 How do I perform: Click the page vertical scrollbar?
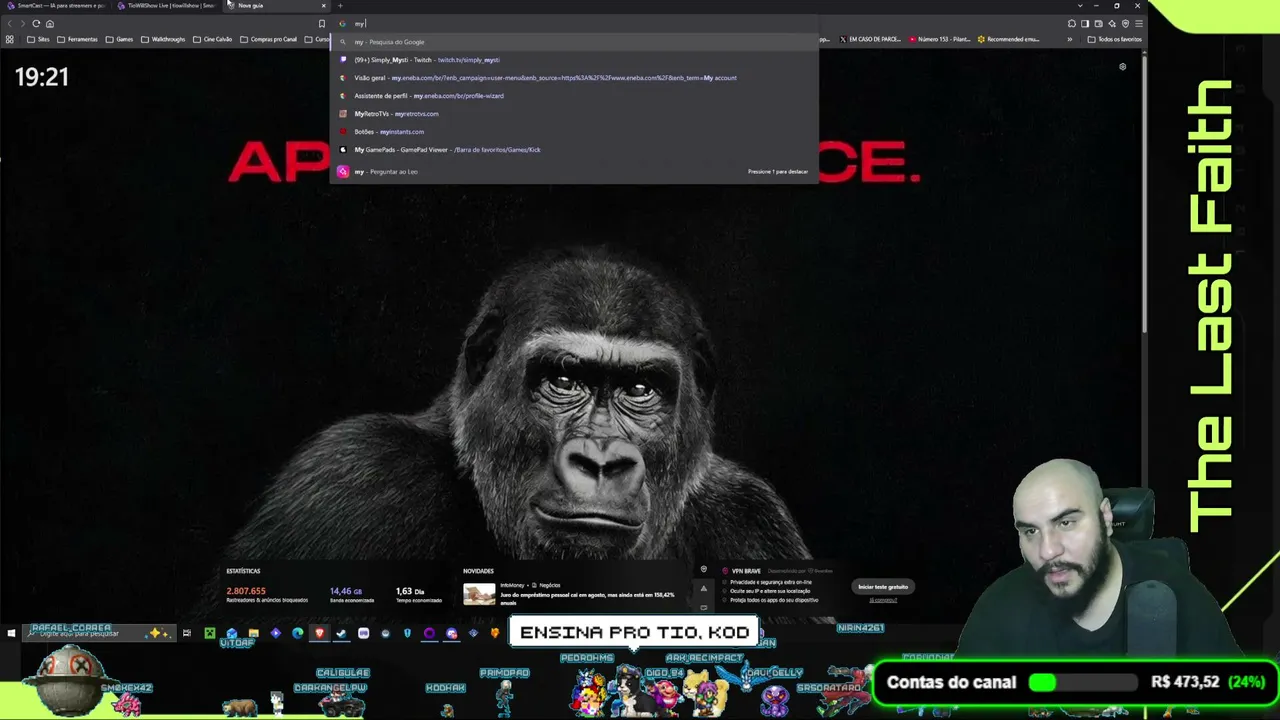click(x=1146, y=195)
